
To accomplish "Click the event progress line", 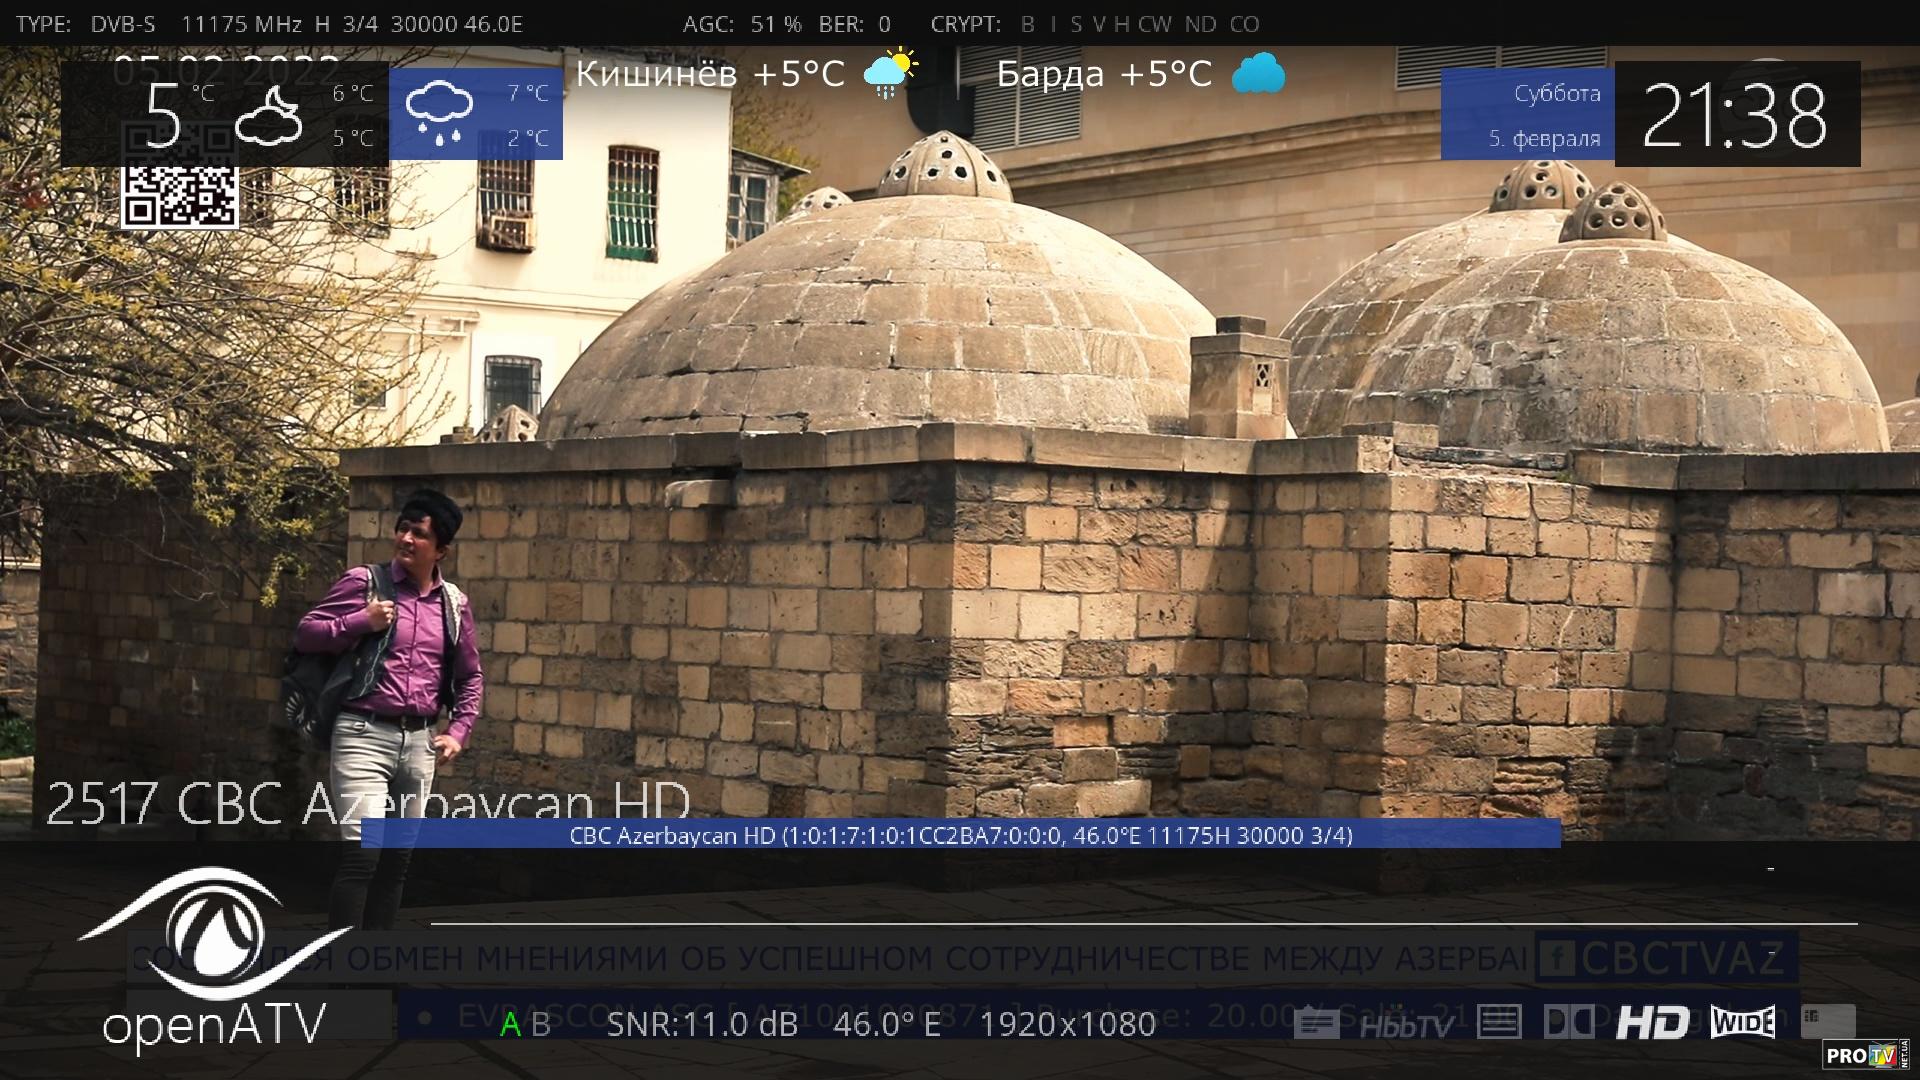I will (x=1143, y=923).
